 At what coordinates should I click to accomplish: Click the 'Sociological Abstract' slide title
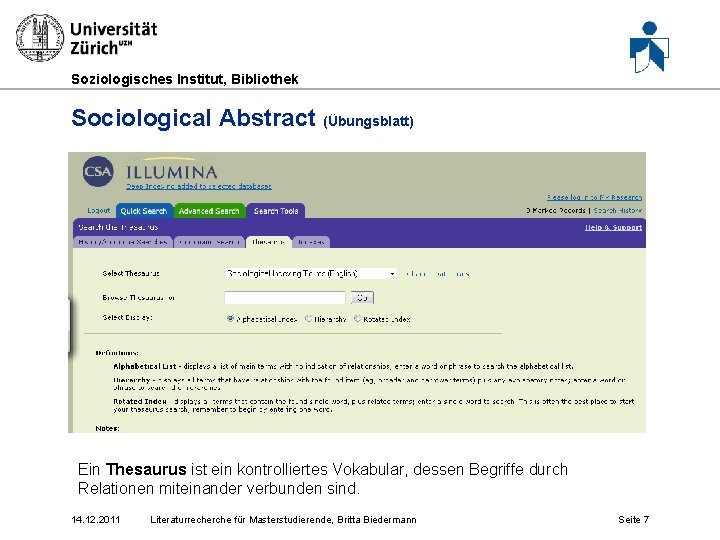(193, 118)
